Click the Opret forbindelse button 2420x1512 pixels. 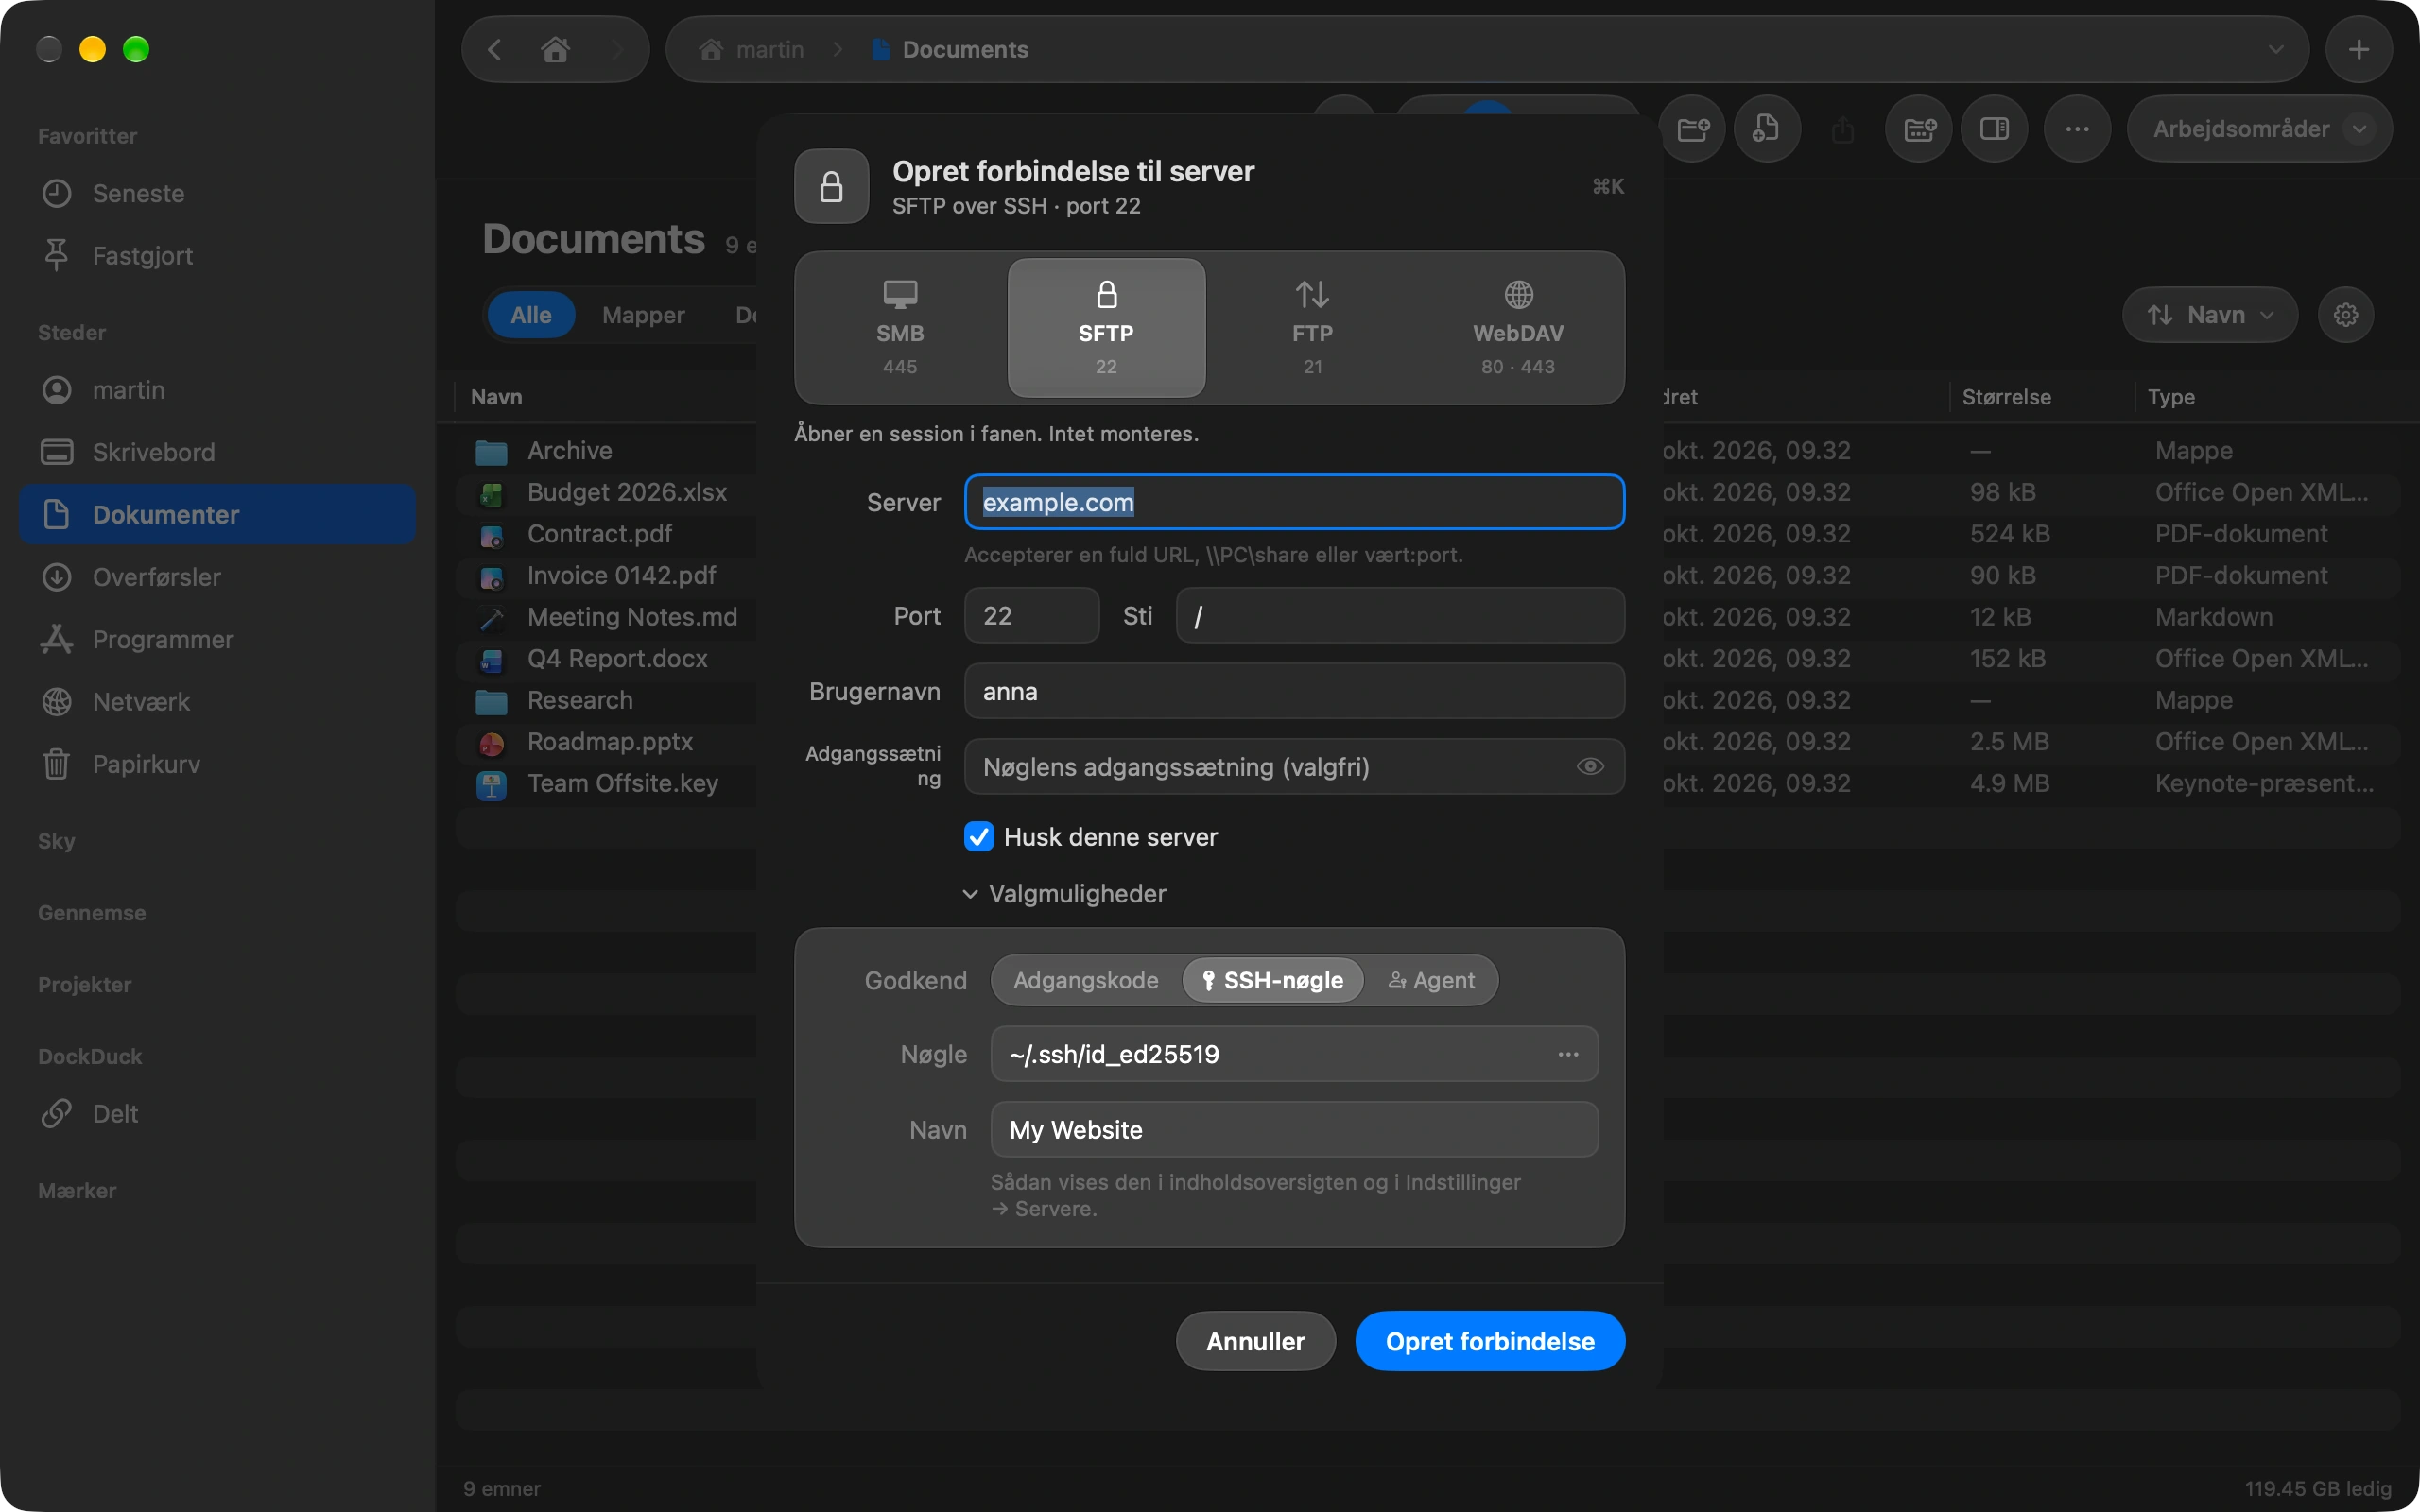tap(1490, 1341)
